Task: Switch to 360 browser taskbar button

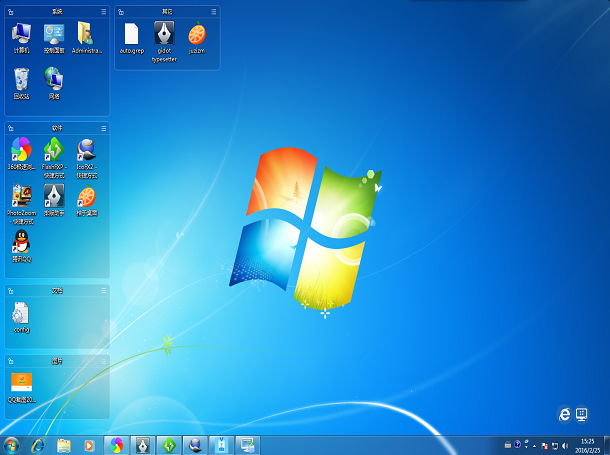Action: [x=116, y=446]
